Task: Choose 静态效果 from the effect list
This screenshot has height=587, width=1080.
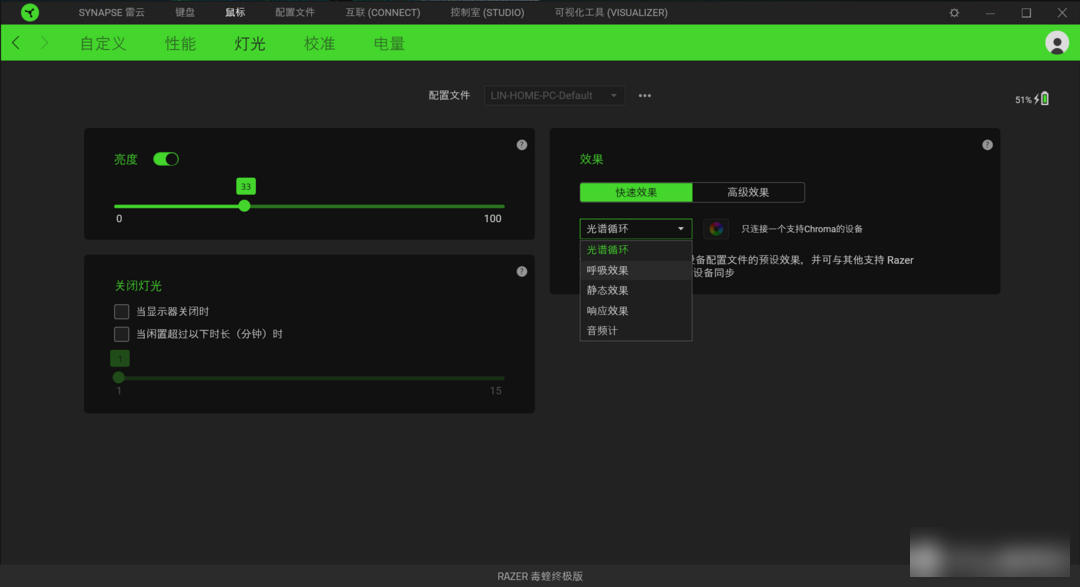Action: pos(636,290)
